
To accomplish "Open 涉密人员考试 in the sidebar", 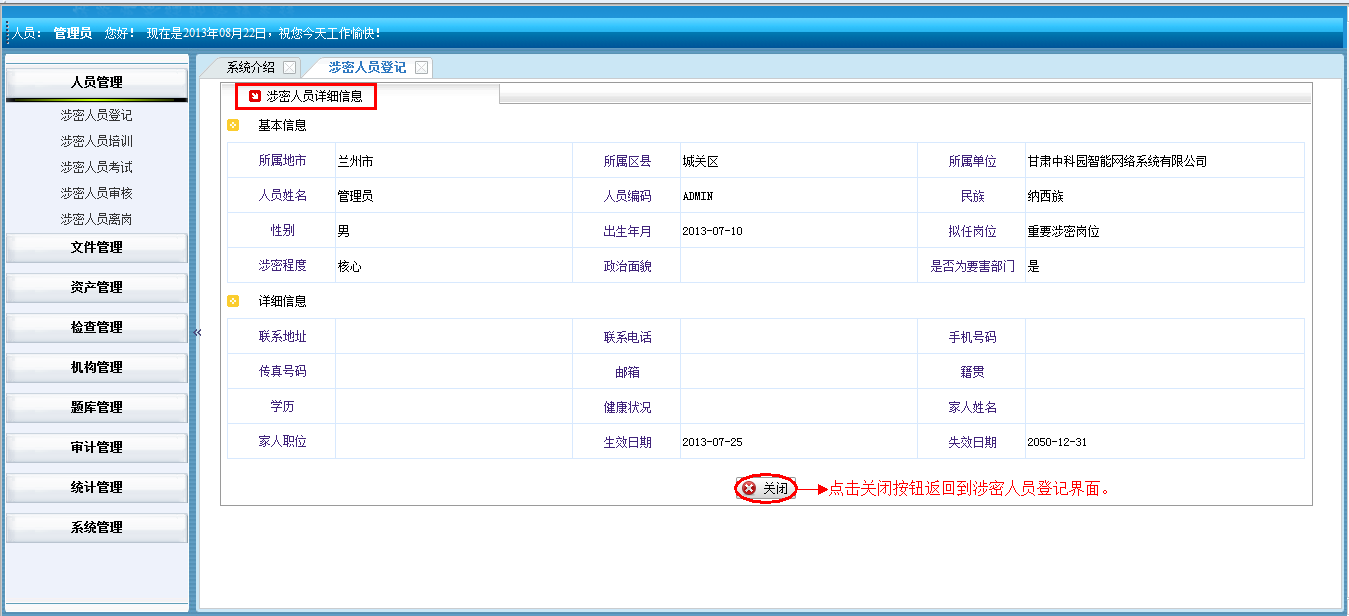I will click(x=97, y=167).
